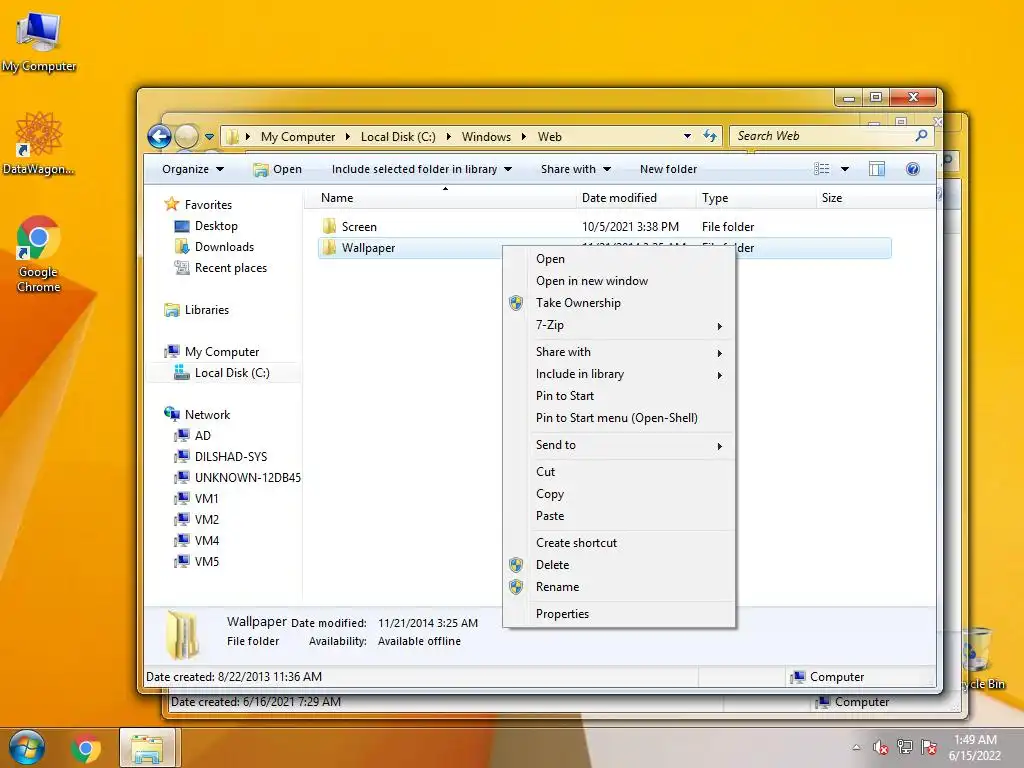Select the Wallpaper folder row
This screenshot has width=1024, height=768.
click(604, 248)
